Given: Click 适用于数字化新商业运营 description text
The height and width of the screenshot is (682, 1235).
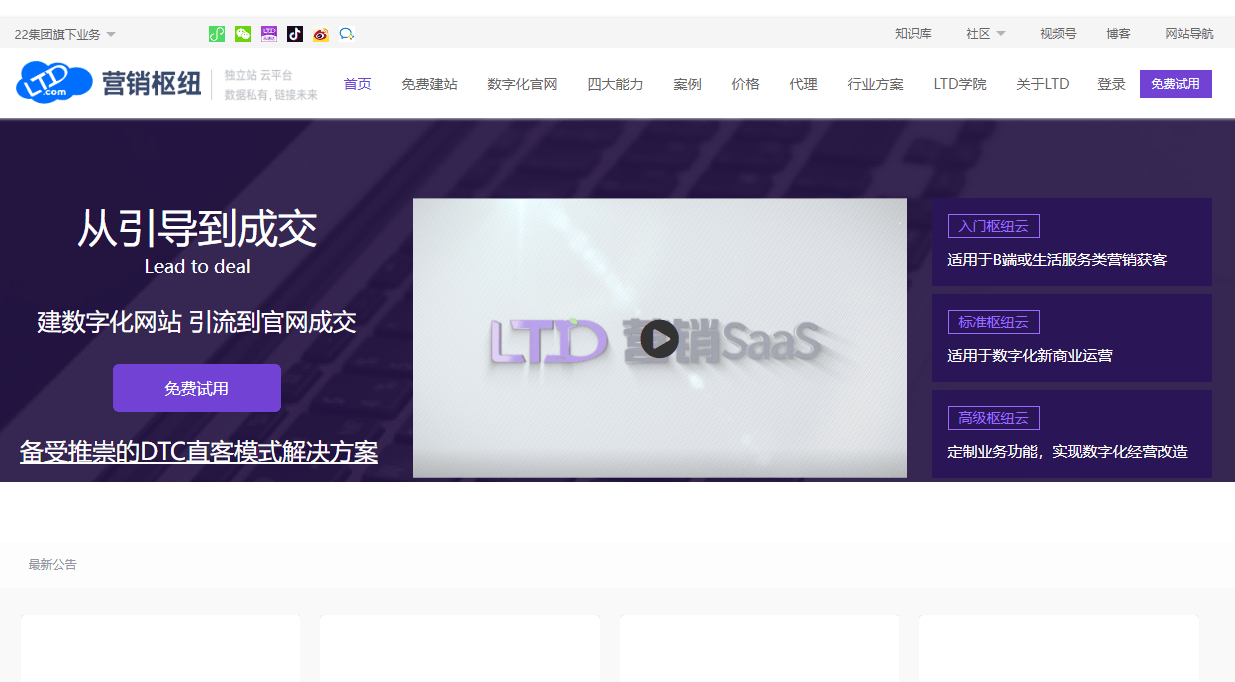Looking at the screenshot, I should pyautogui.click(x=1030, y=355).
